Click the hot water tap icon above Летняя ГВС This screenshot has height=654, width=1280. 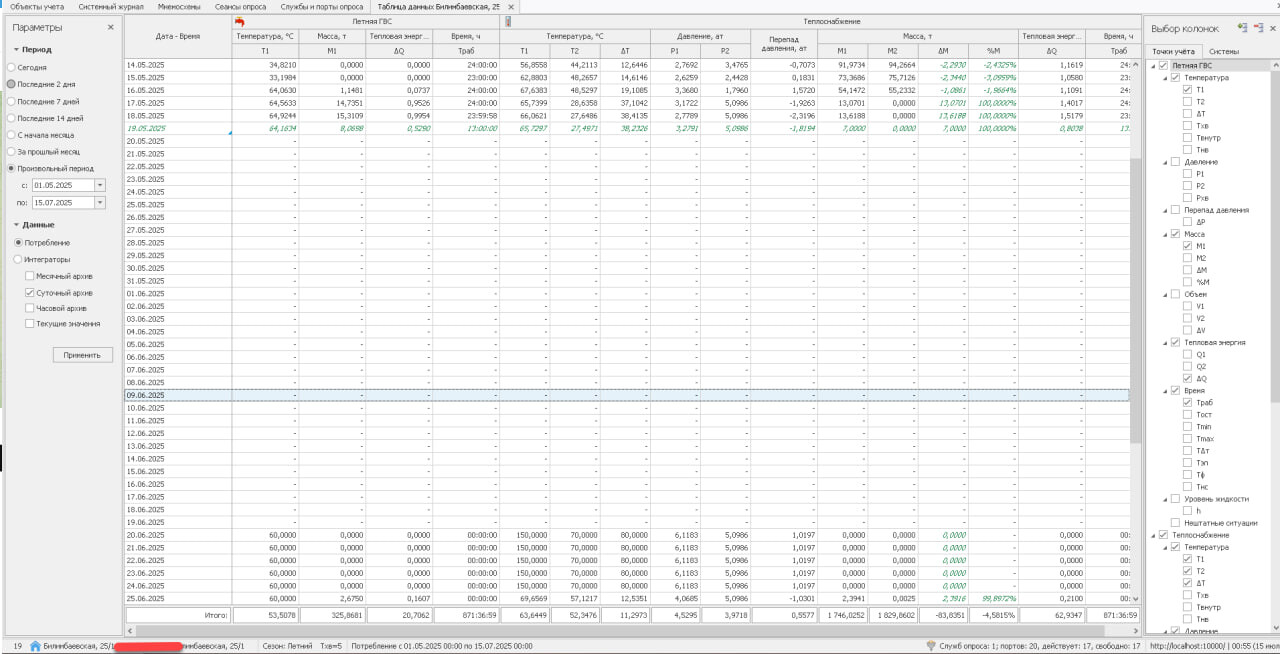[x=239, y=21]
